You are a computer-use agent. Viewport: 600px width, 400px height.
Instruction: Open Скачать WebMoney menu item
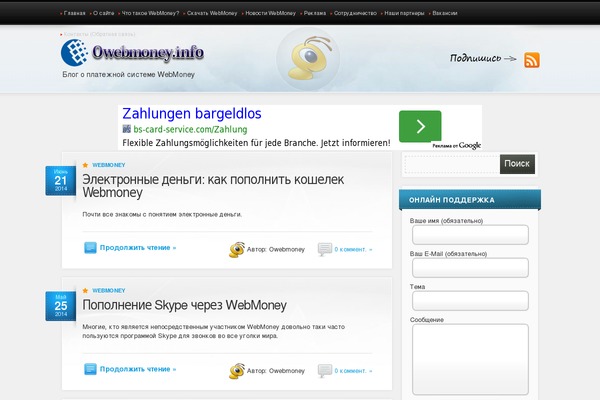[x=212, y=13]
